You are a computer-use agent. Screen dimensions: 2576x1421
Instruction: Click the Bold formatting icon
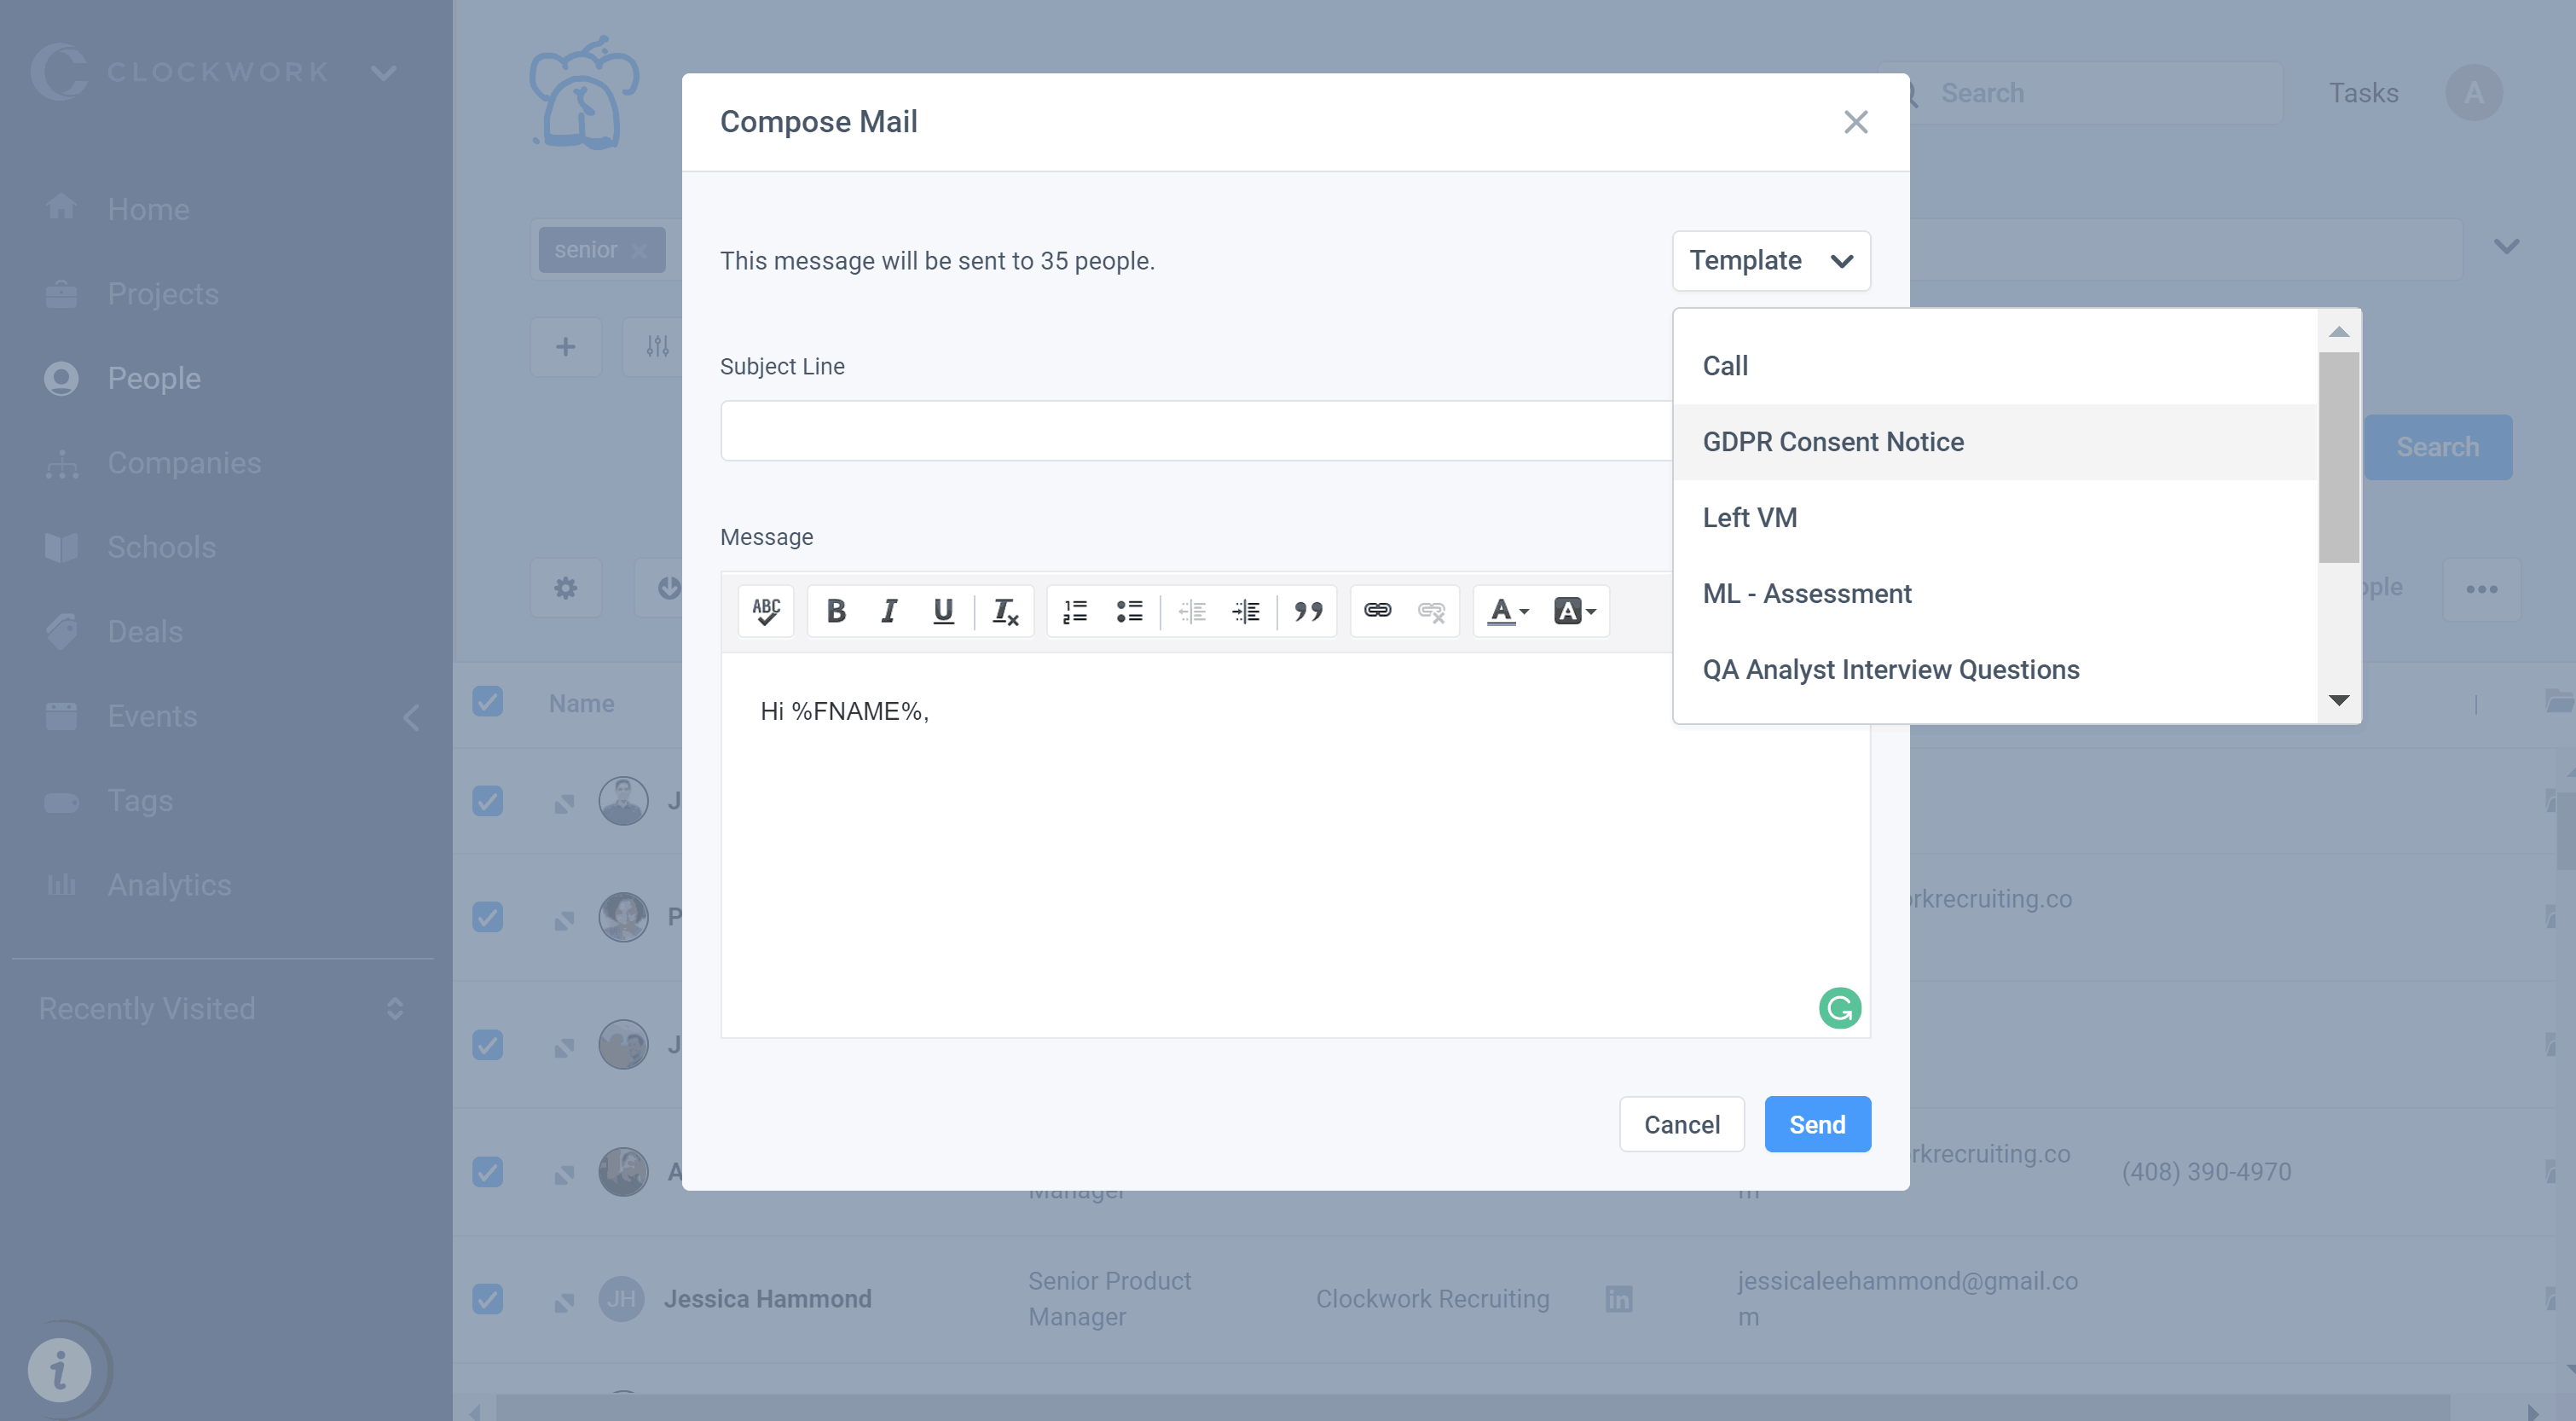pos(836,609)
